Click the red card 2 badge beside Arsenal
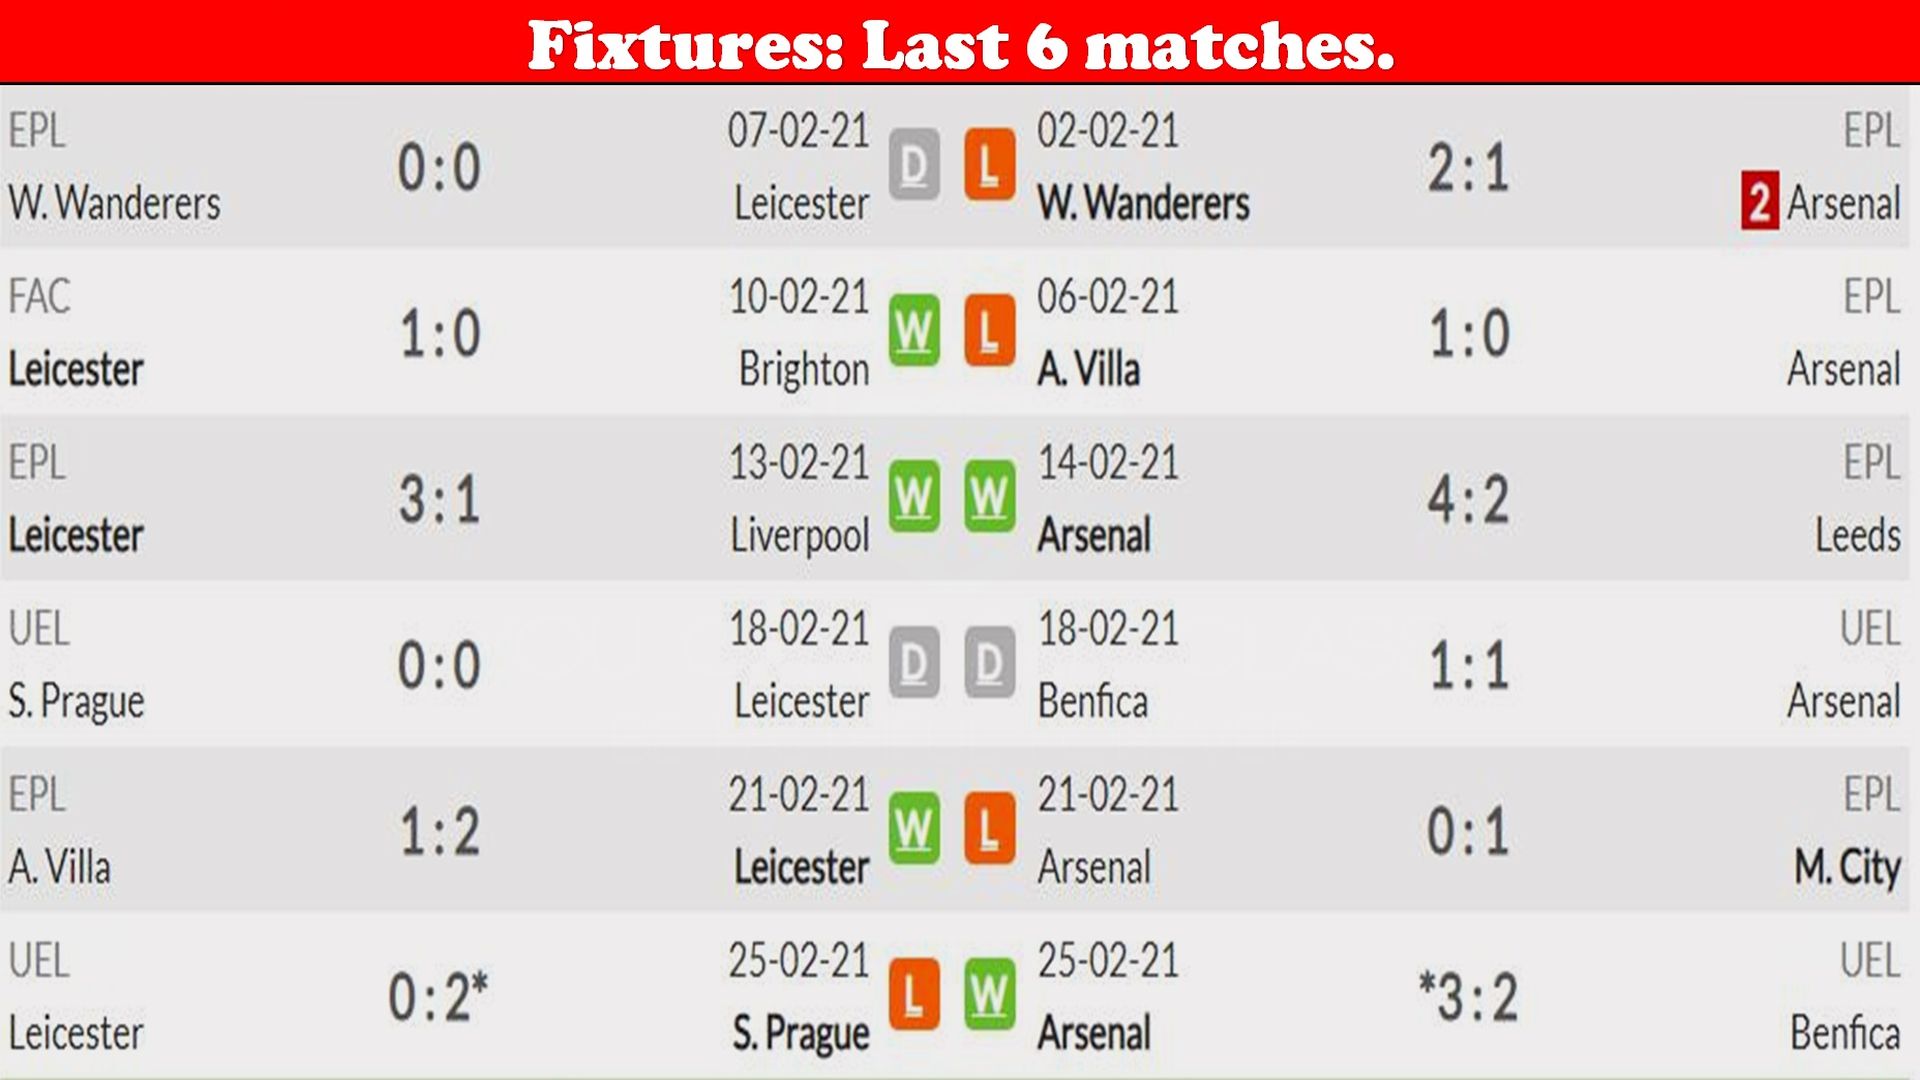 pyautogui.click(x=1759, y=201)
